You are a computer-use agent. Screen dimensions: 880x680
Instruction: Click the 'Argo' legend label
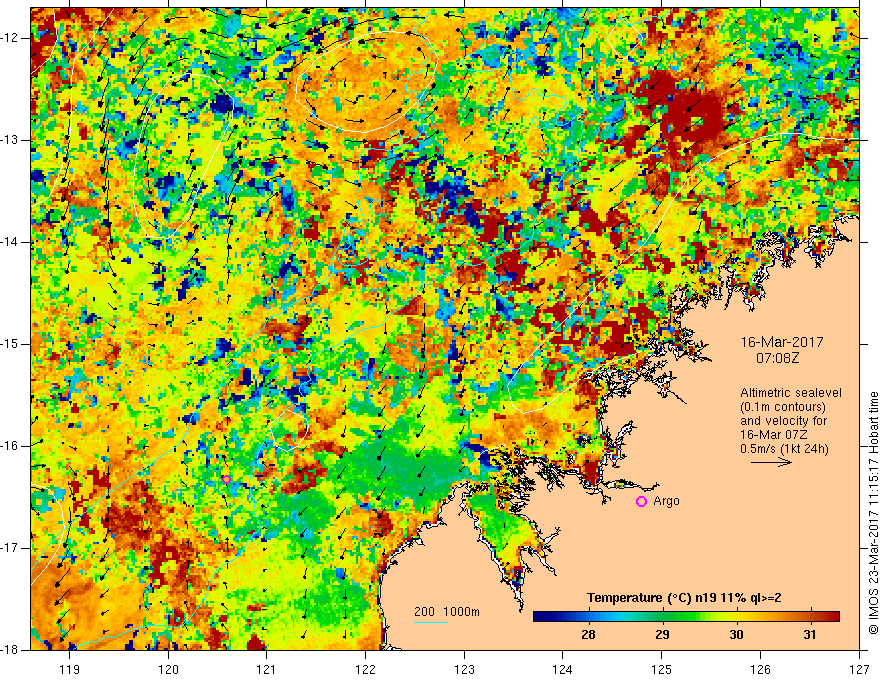666,501
